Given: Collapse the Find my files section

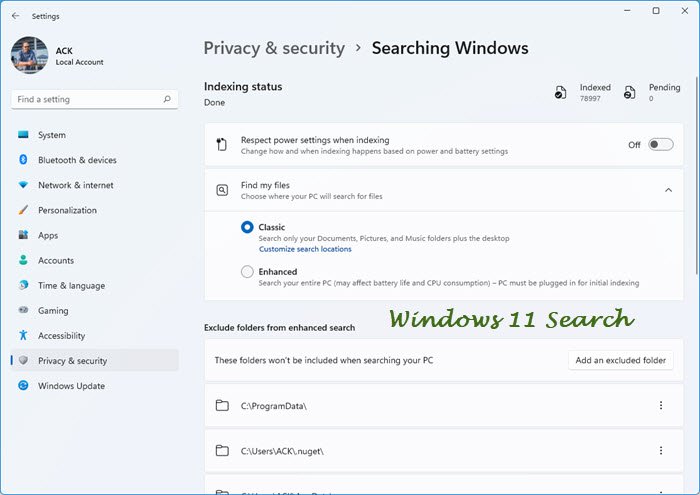Looking at the screenshot, I should (x=667, y=190).
